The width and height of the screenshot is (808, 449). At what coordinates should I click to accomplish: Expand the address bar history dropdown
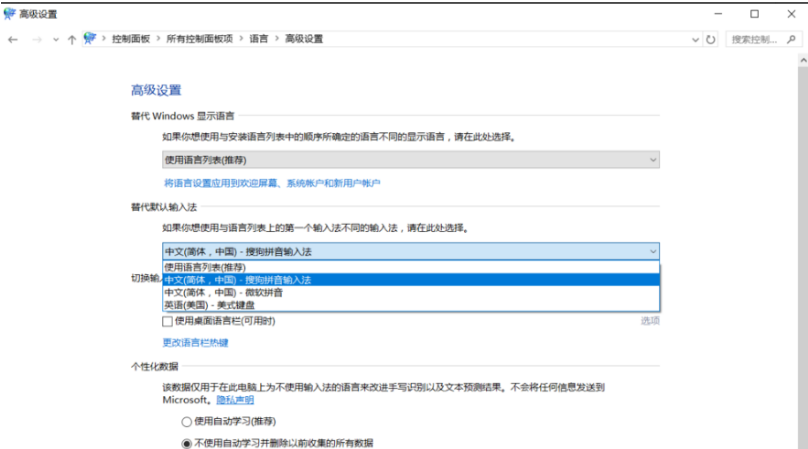[695, 39]
